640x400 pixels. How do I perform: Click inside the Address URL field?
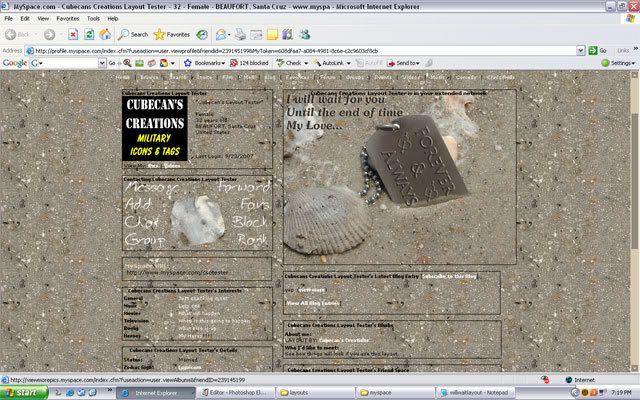(x=305, y=51)
